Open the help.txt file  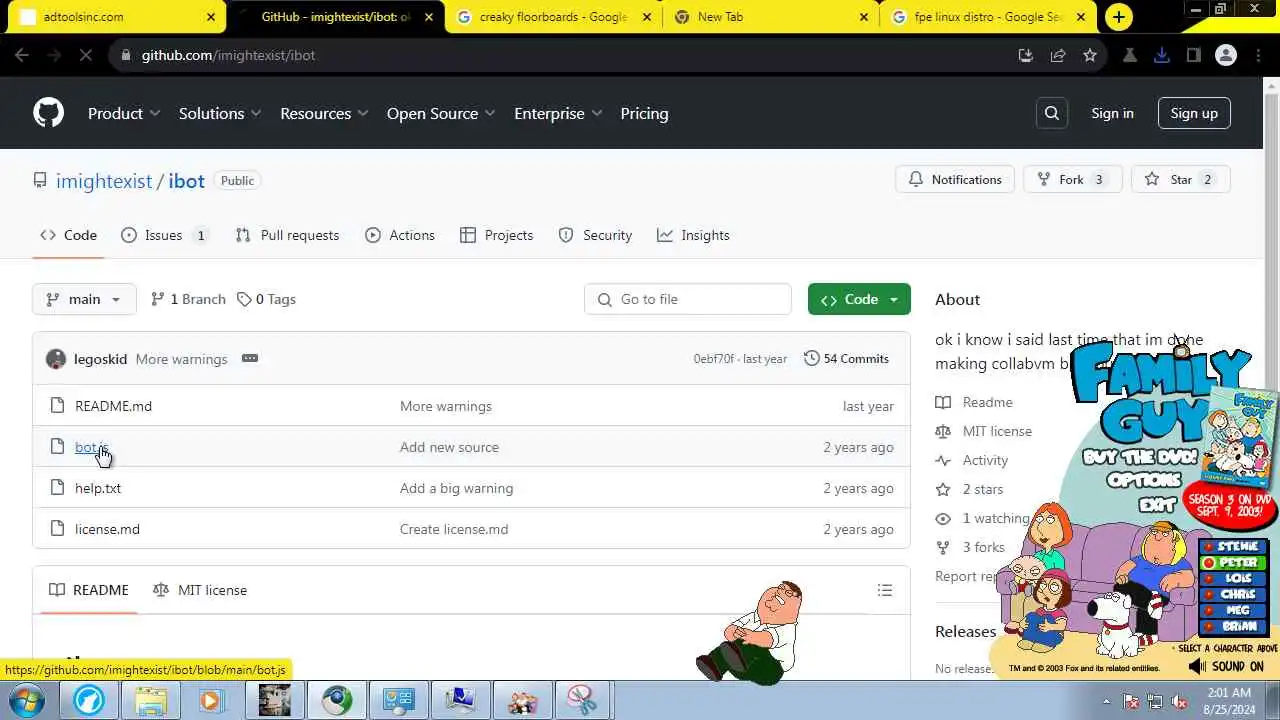point(98,488)
